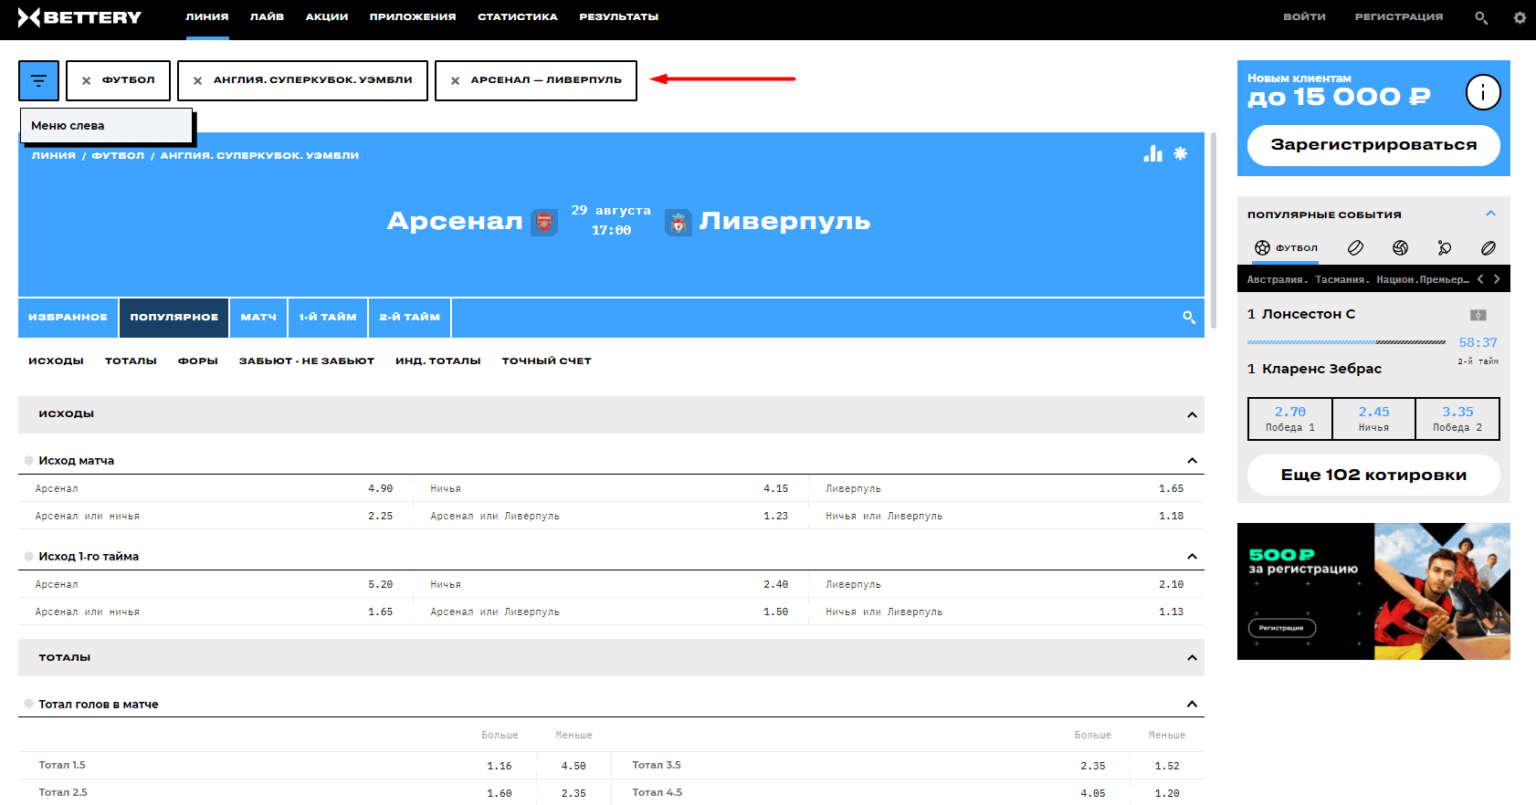Open the Статистика top menu
1536x805 pixels.
click(518, 17)
